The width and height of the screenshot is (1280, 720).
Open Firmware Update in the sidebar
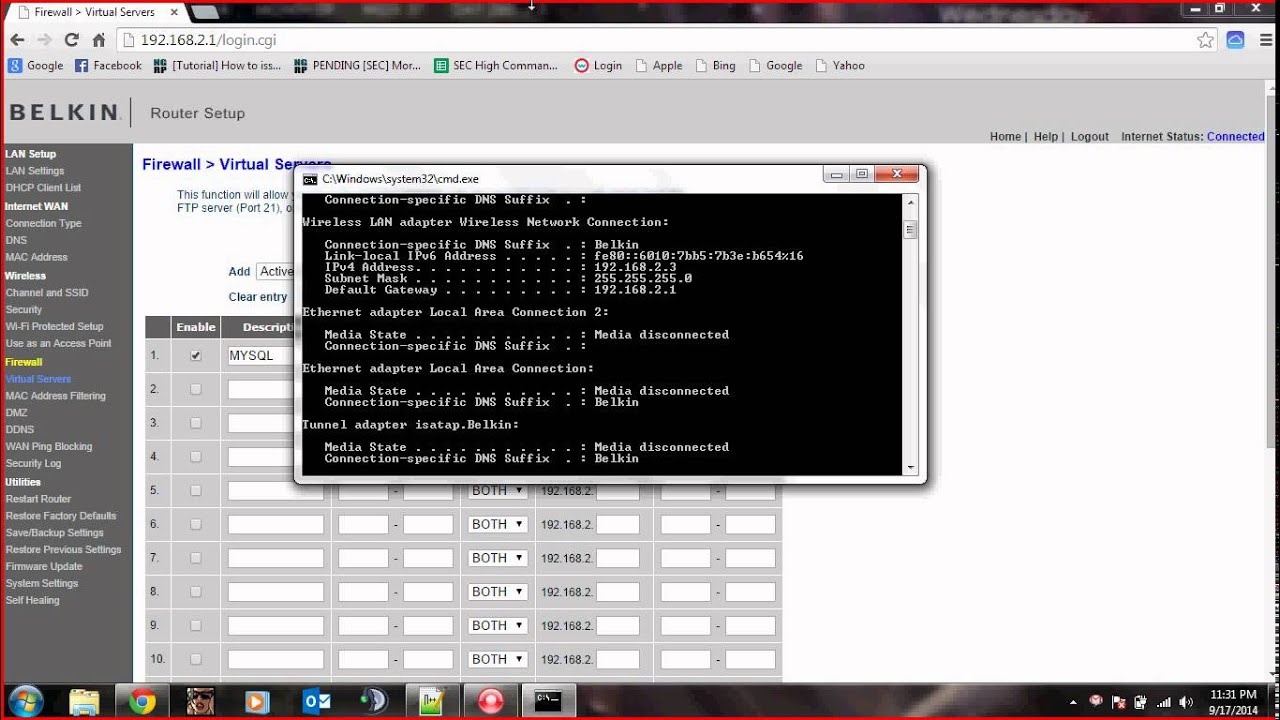tap(44, 567)
